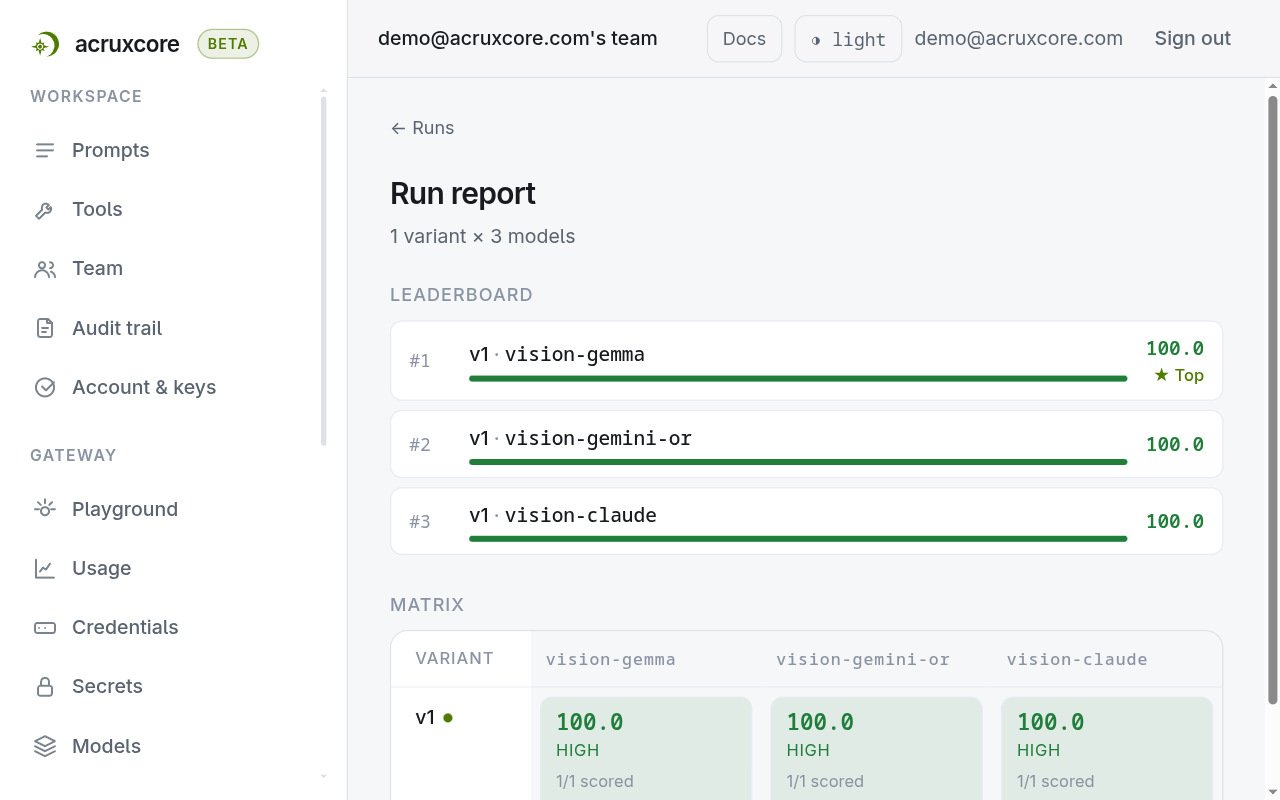Click the Secrets lock icon

(x=45, y=687)
